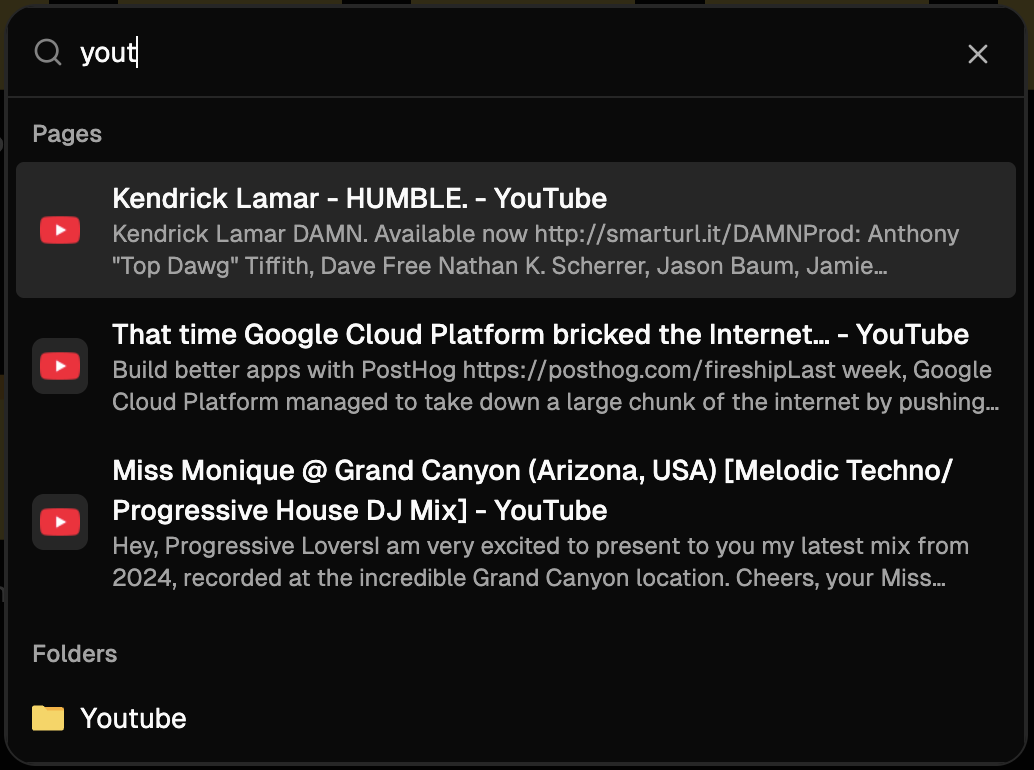Clear the search with the X icon

[977, 54]
